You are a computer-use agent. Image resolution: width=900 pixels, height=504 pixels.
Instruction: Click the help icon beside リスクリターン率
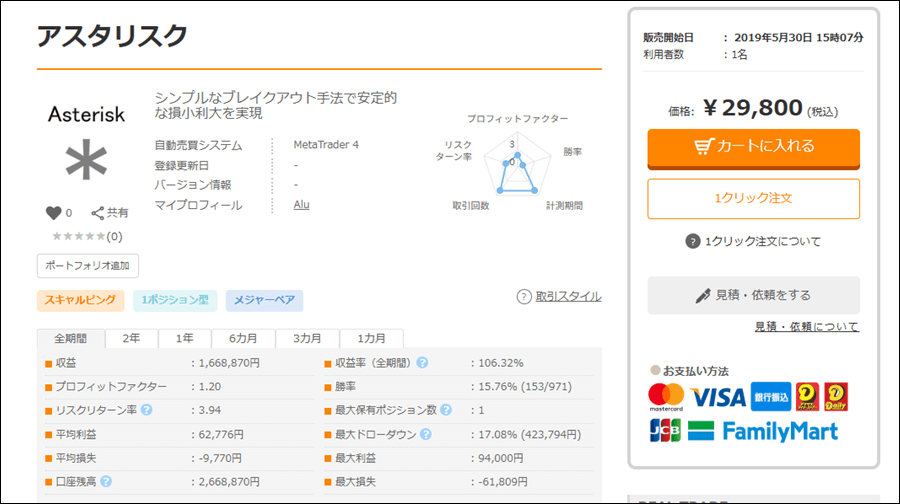click(x=147, y=410)
